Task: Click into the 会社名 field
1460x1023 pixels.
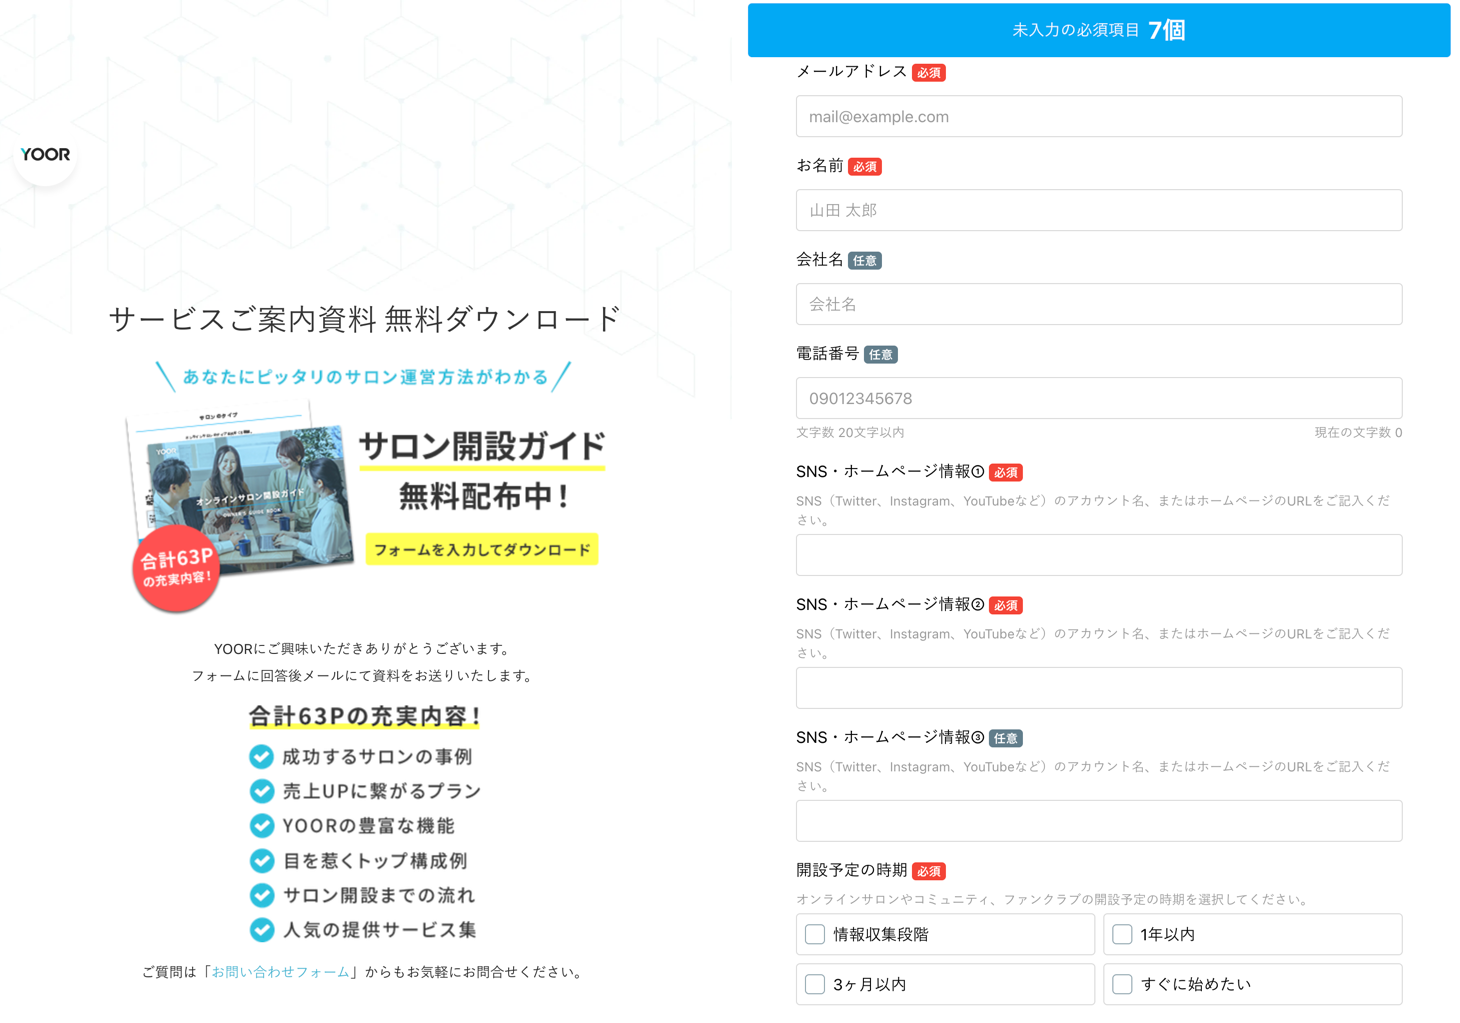Action: click(1098, 304)
